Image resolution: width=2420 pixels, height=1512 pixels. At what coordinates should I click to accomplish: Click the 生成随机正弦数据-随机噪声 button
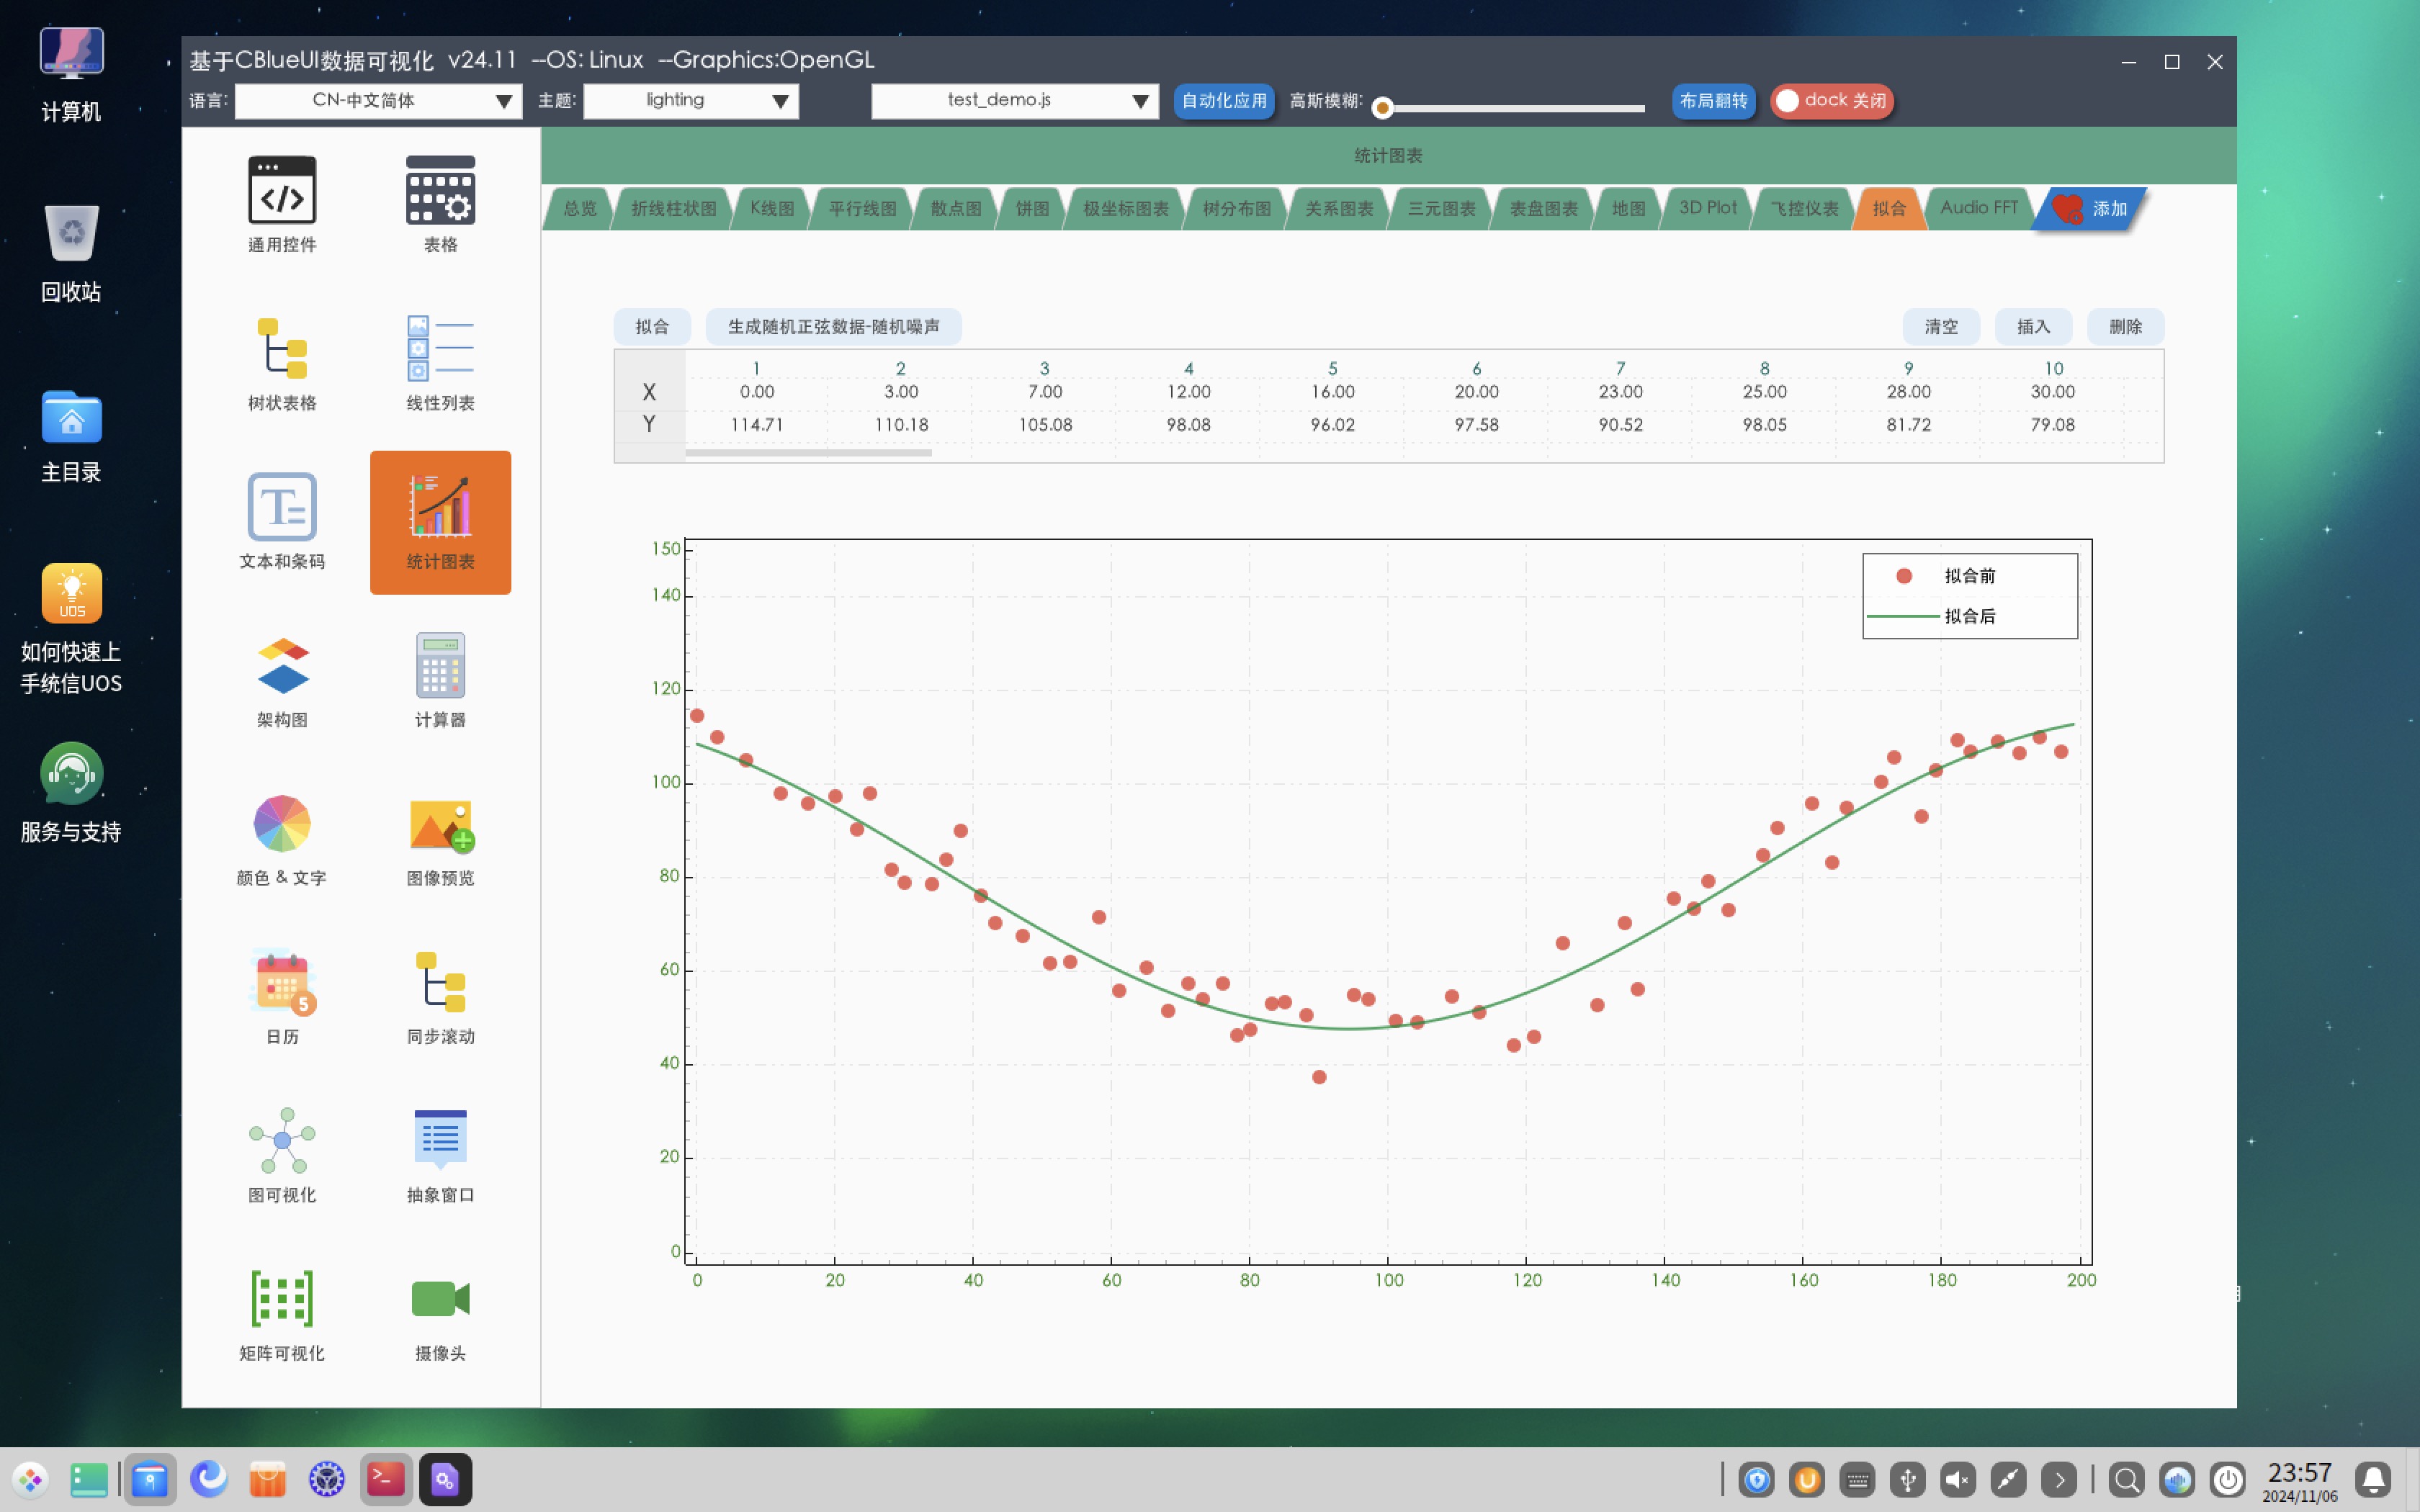pos(833,327)
